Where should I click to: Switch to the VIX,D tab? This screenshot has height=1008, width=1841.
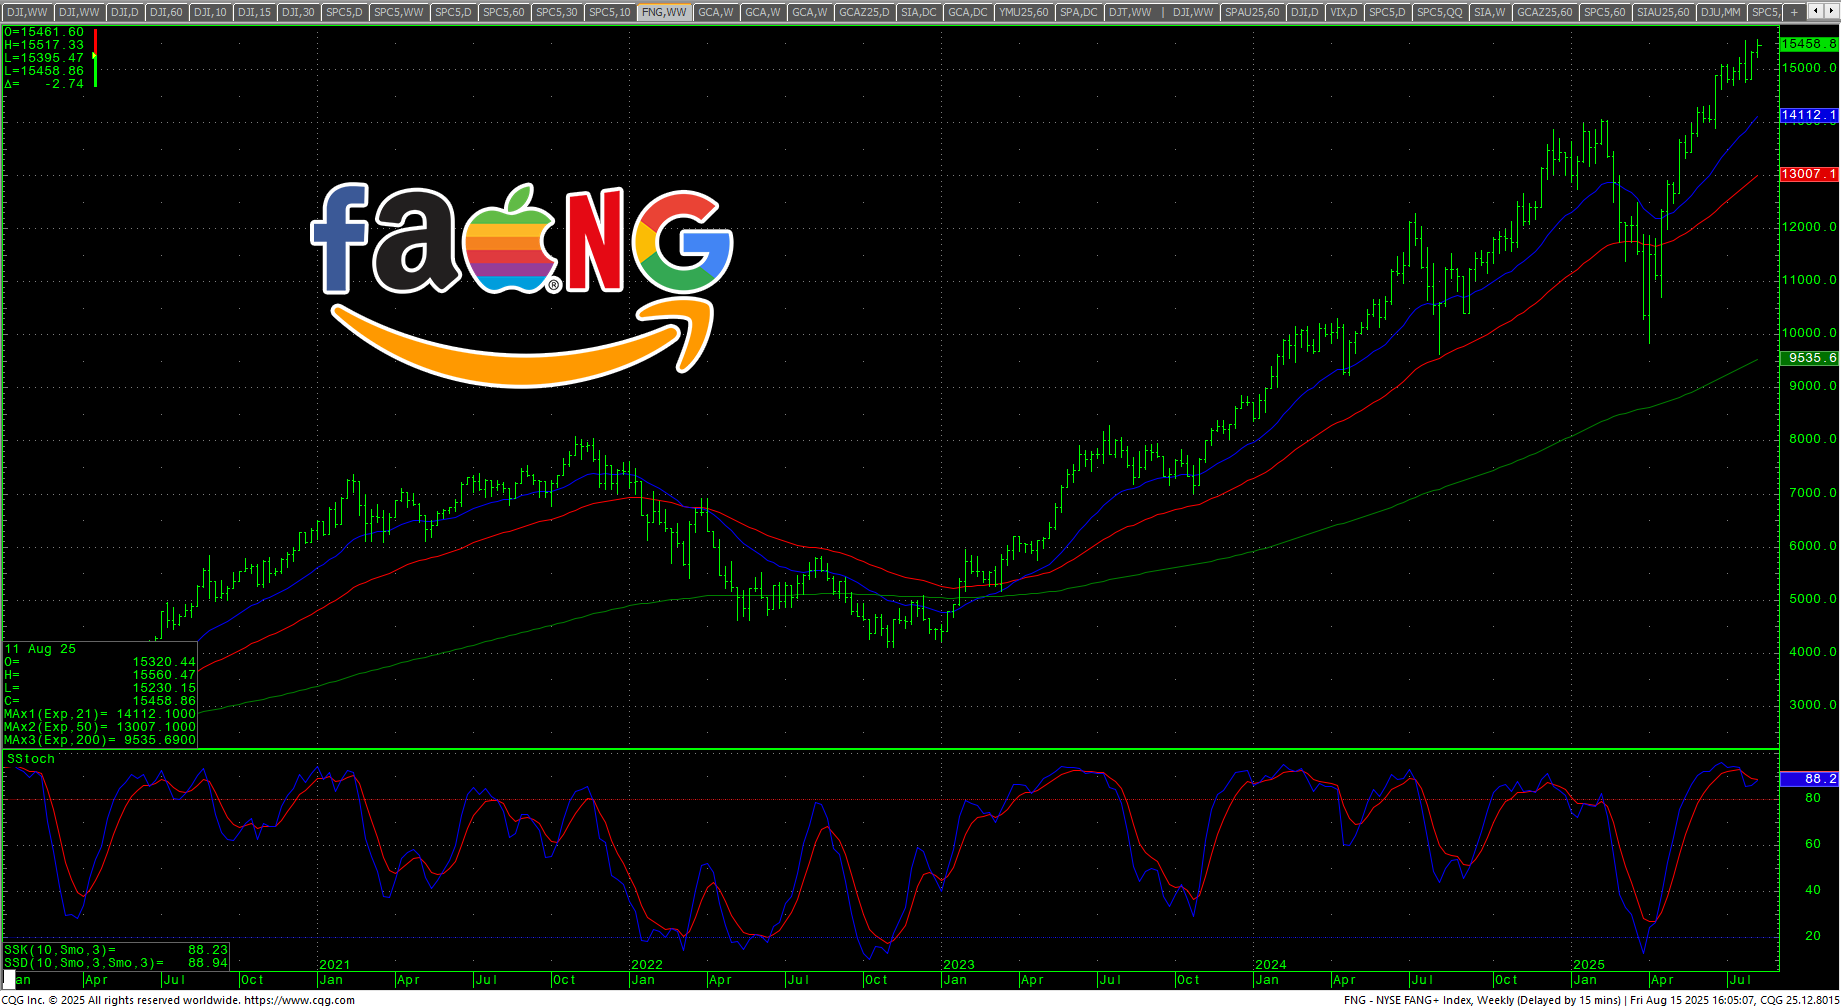pyautogui.click(x=1344, y=12)
